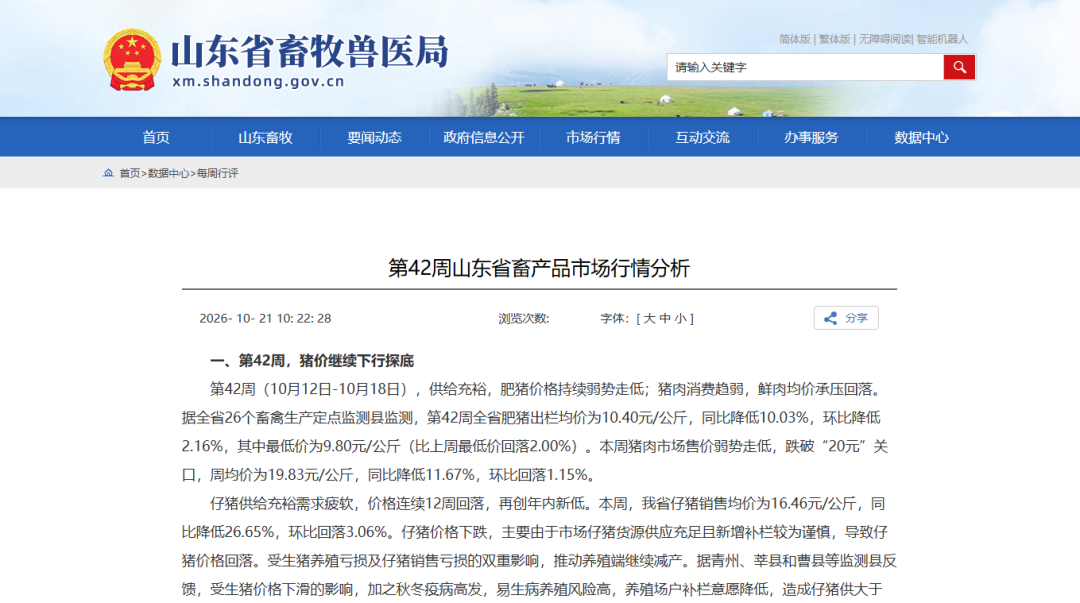Image resolution: width=1080 pixels, height=603 pixels.
Task: Set font size to 小
Action: click(x=681, y=318)
